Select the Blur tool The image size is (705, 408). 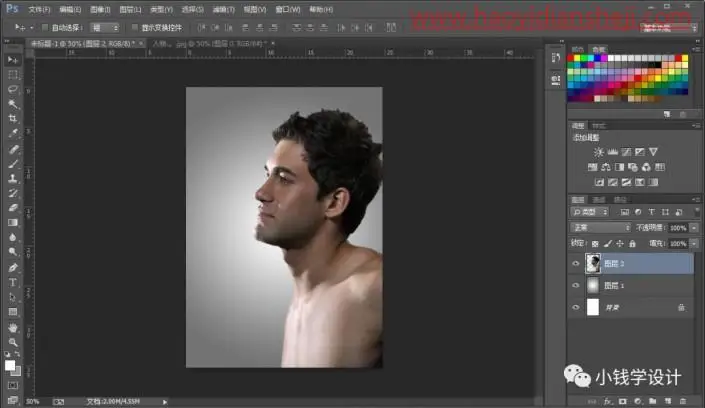pos(13,238)
